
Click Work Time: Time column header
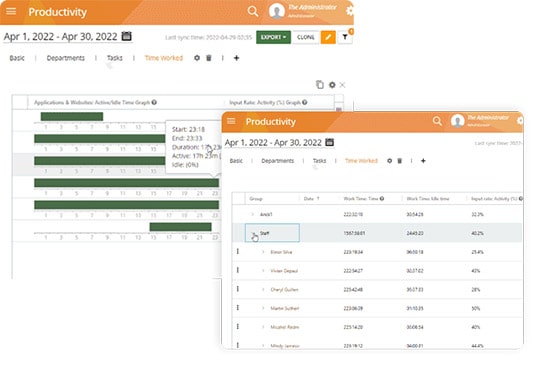[x=361, y=199]
